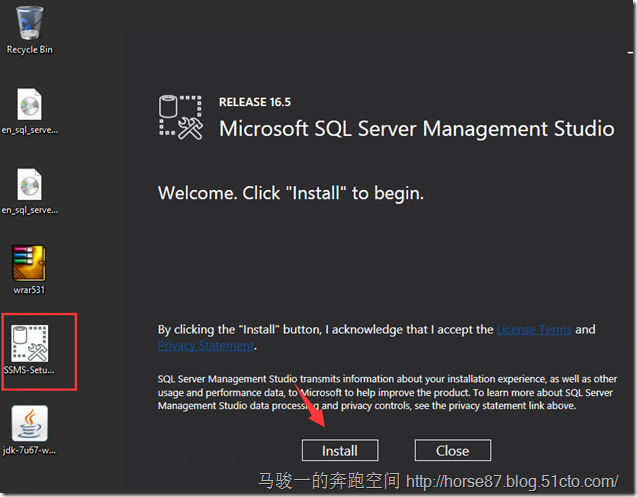Click the Install button

coord(340,450)
